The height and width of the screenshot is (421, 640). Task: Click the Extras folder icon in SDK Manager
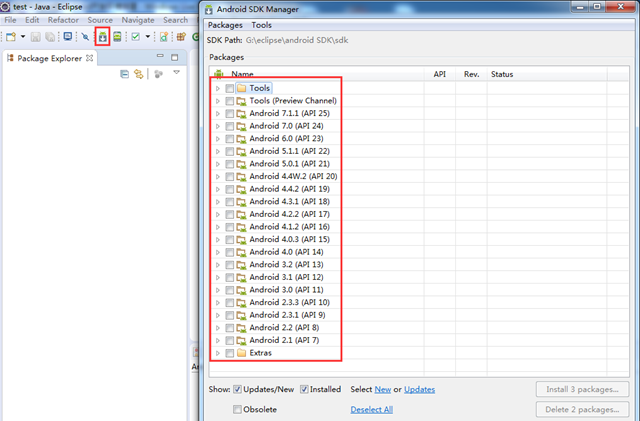(242, 353)
